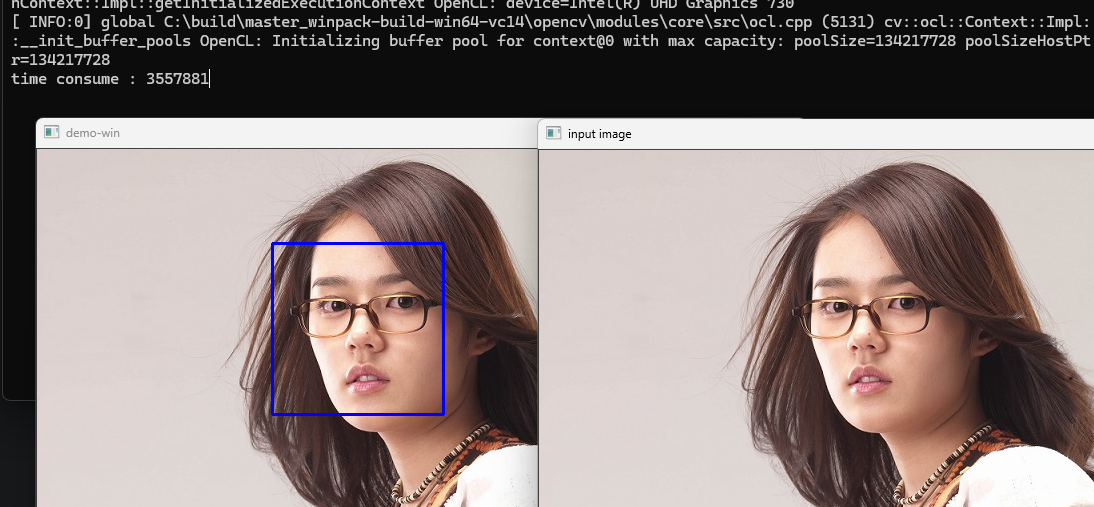Click the '[ INFO:0] global C:\build' console line
Viewport: 1094px width, 507px height.
point(550,22)
